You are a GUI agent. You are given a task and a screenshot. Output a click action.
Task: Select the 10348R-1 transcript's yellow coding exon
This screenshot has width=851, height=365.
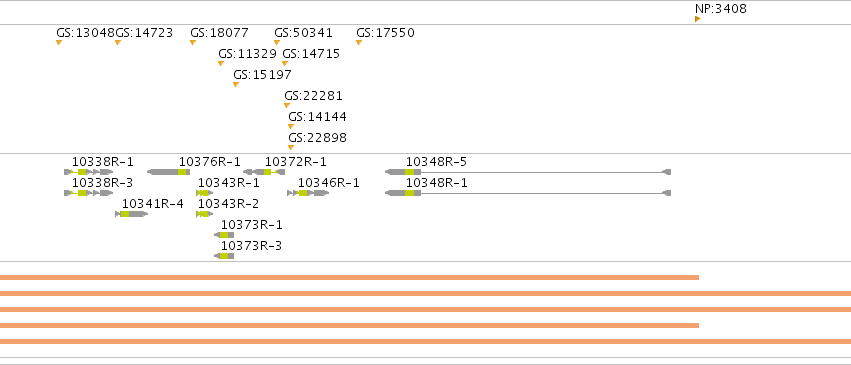(409, 193)
